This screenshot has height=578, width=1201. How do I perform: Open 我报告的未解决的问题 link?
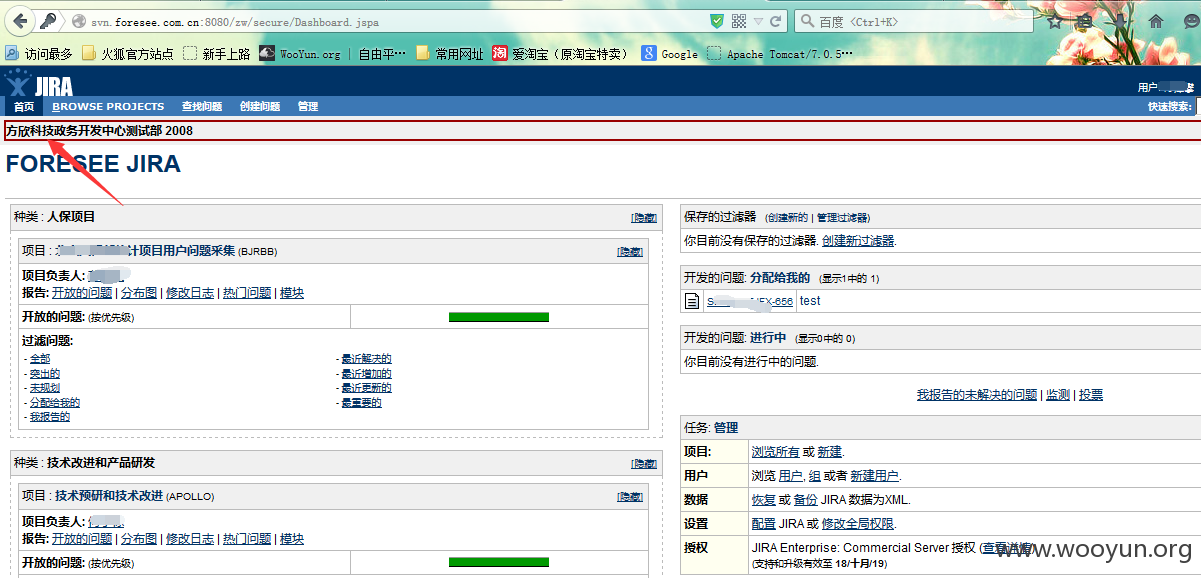(977, 395)
